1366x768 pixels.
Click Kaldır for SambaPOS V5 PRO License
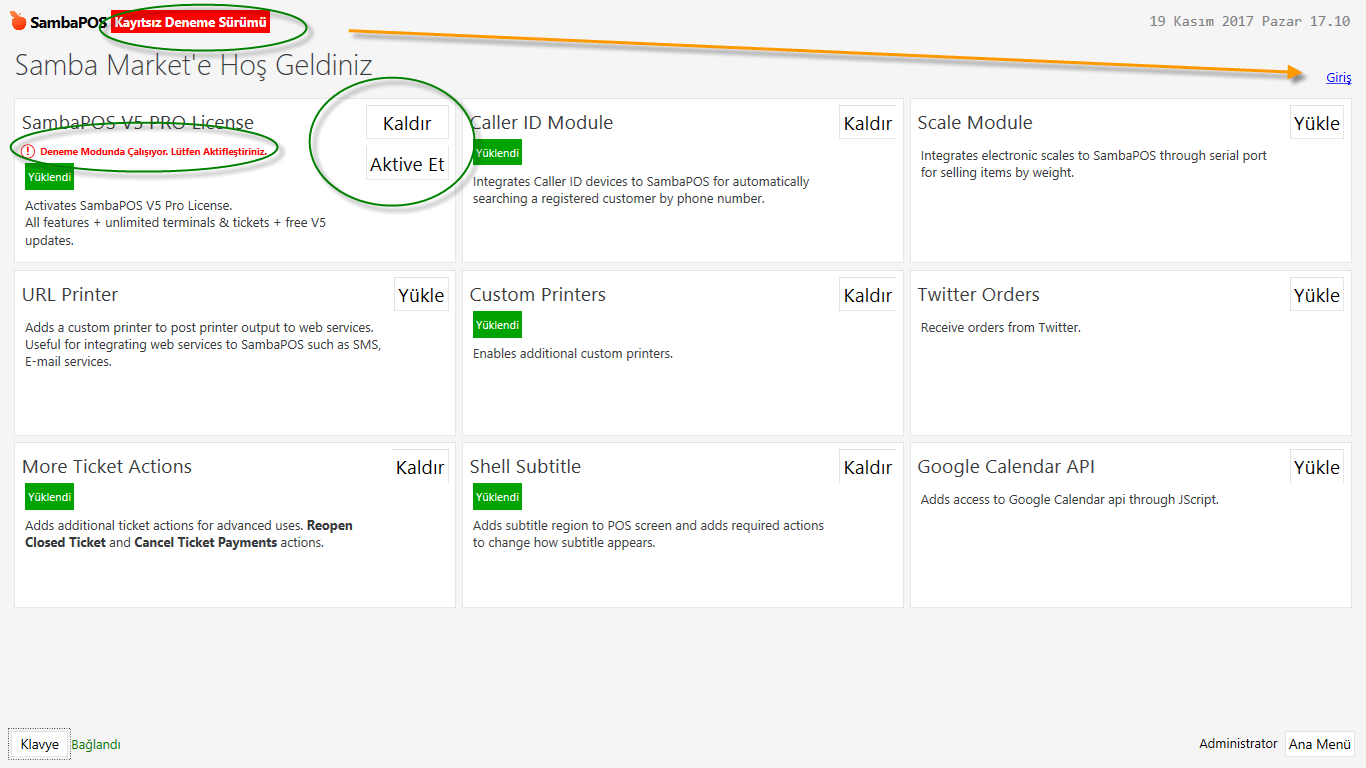[x=407, y=123]
